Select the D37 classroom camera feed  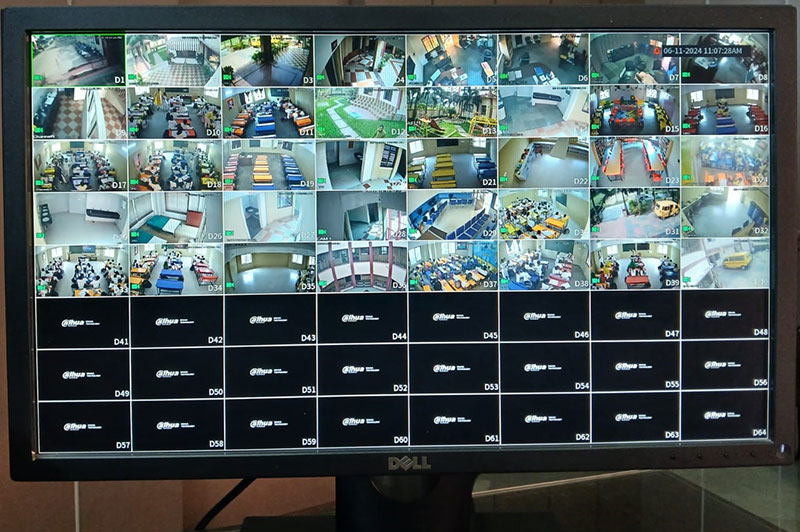[453, 267]
